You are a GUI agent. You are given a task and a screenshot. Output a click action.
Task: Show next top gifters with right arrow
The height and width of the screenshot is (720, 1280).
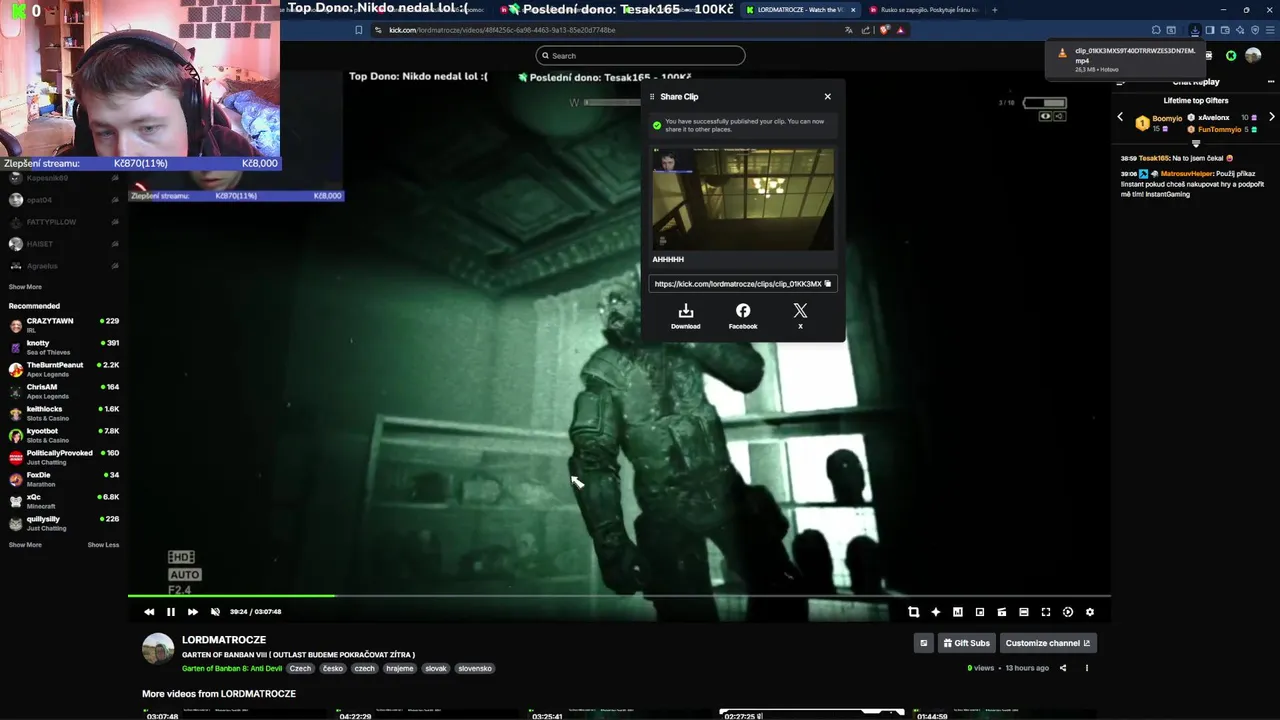tap(1272, 118)
